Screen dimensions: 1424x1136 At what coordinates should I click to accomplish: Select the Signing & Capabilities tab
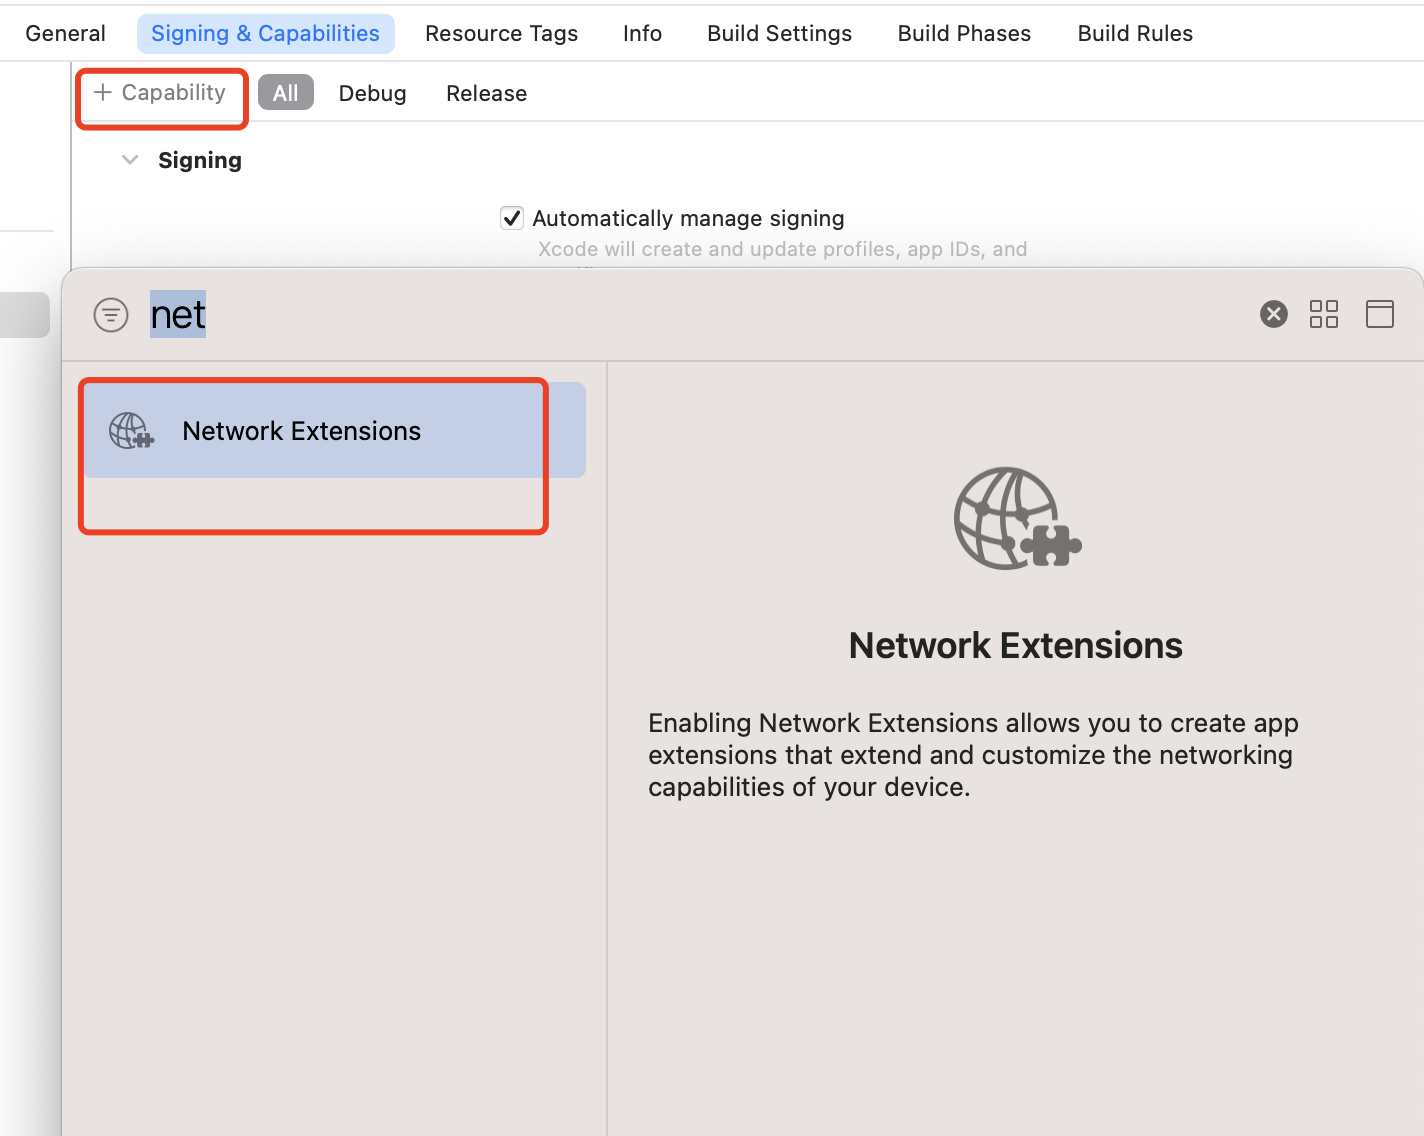tap(265, 34)
